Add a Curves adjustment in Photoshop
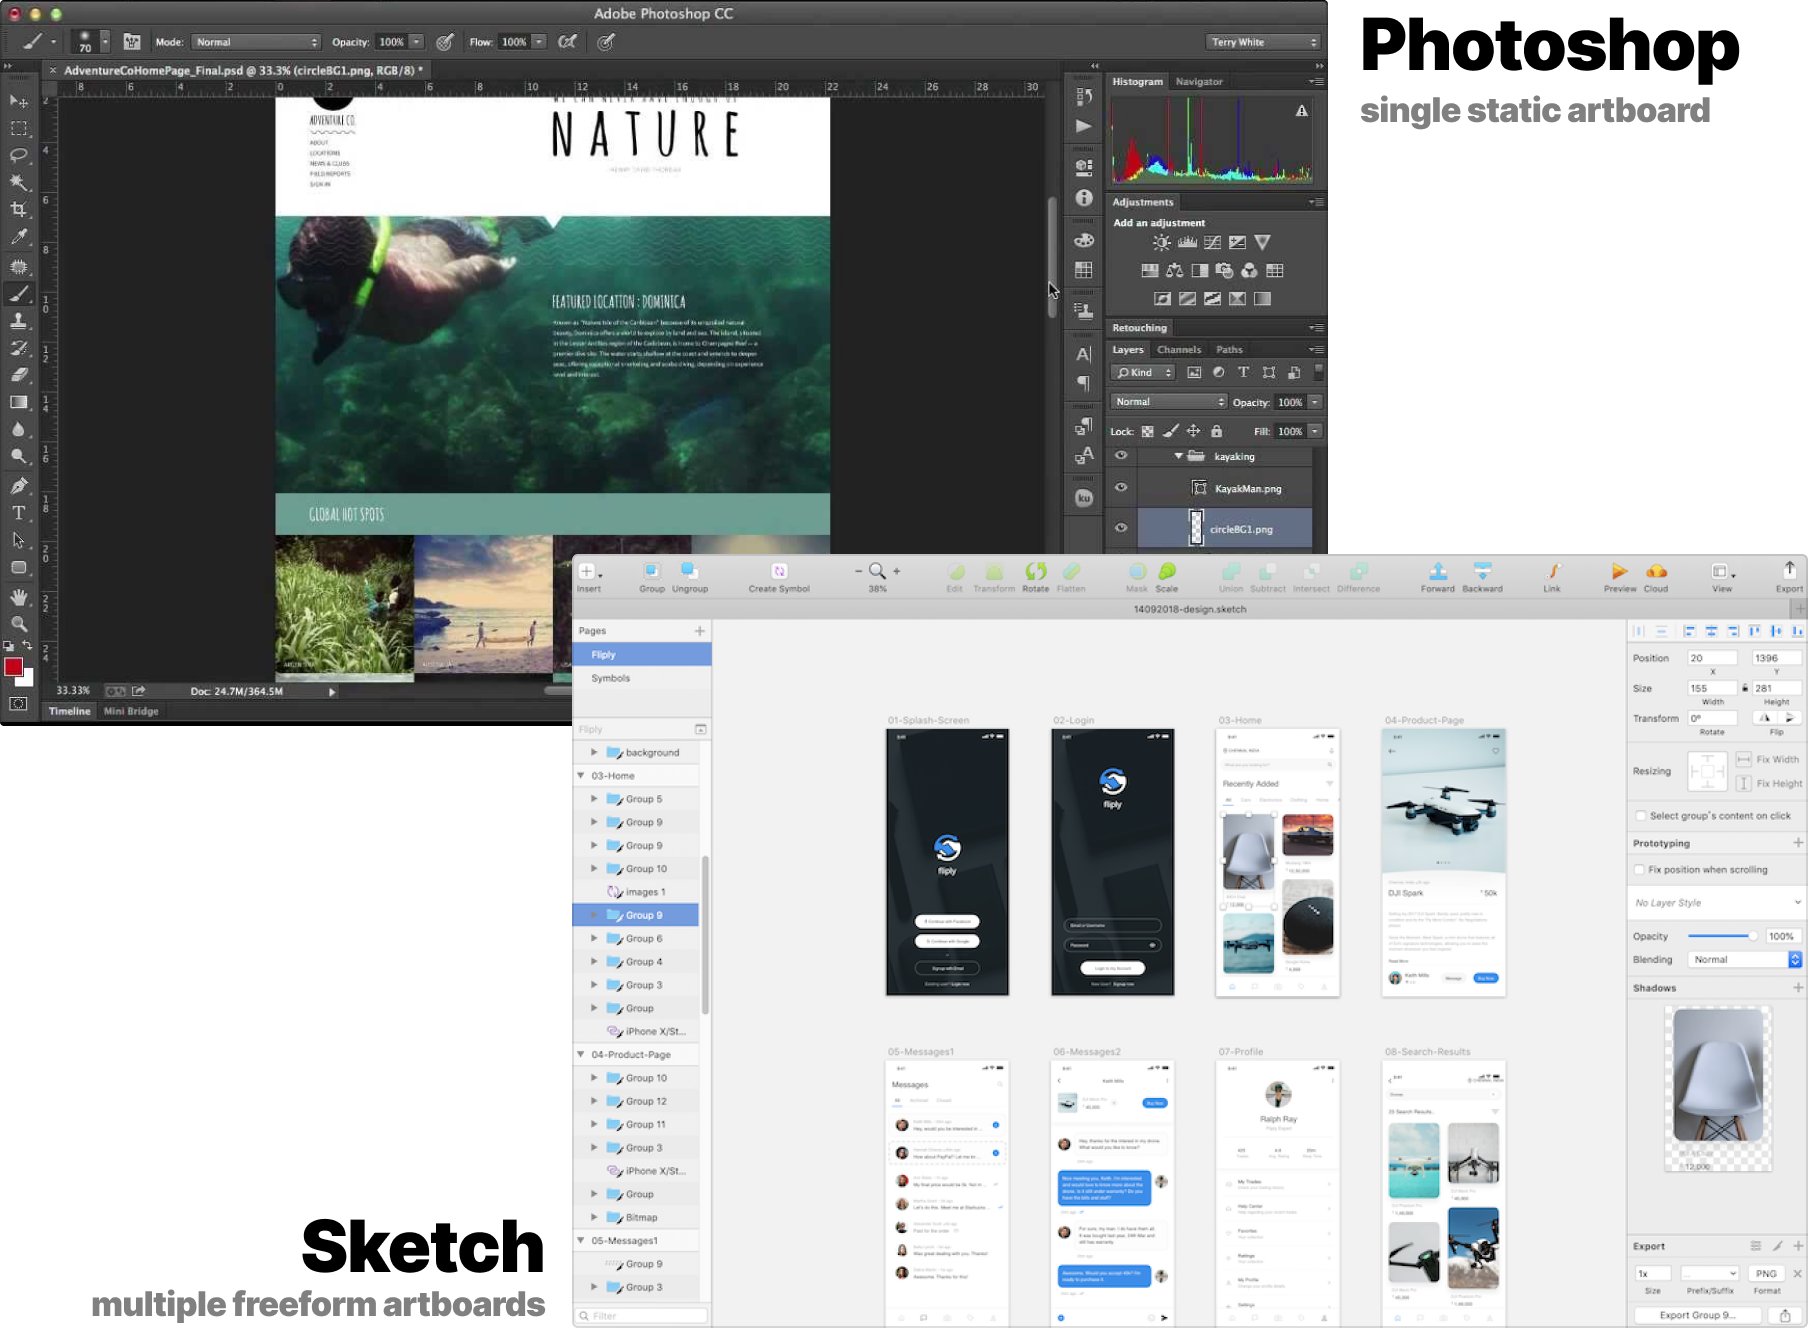1808x1328 pixels. (x=1212, y=242)
